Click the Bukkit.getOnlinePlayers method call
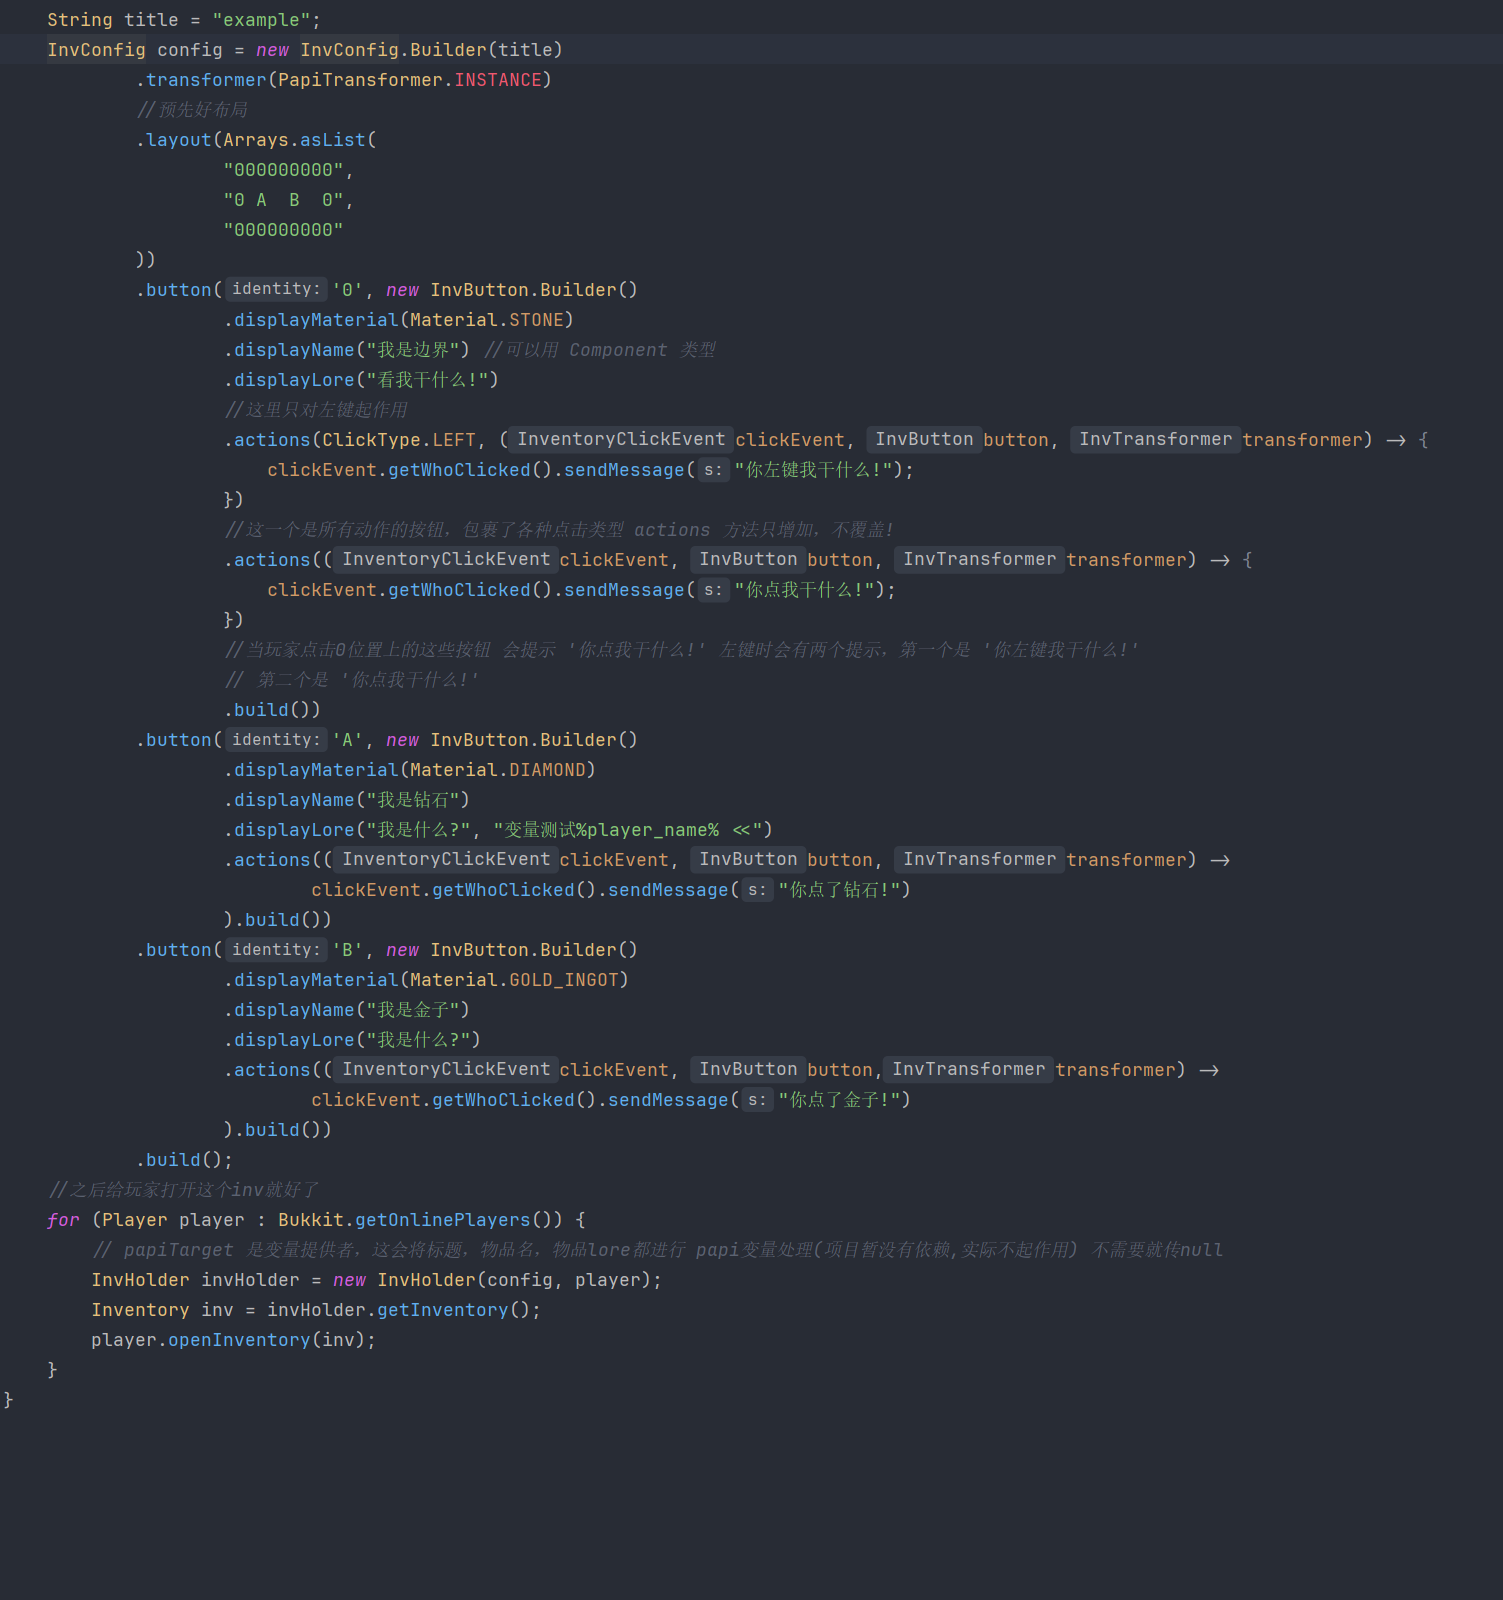 click(442, 1220)
